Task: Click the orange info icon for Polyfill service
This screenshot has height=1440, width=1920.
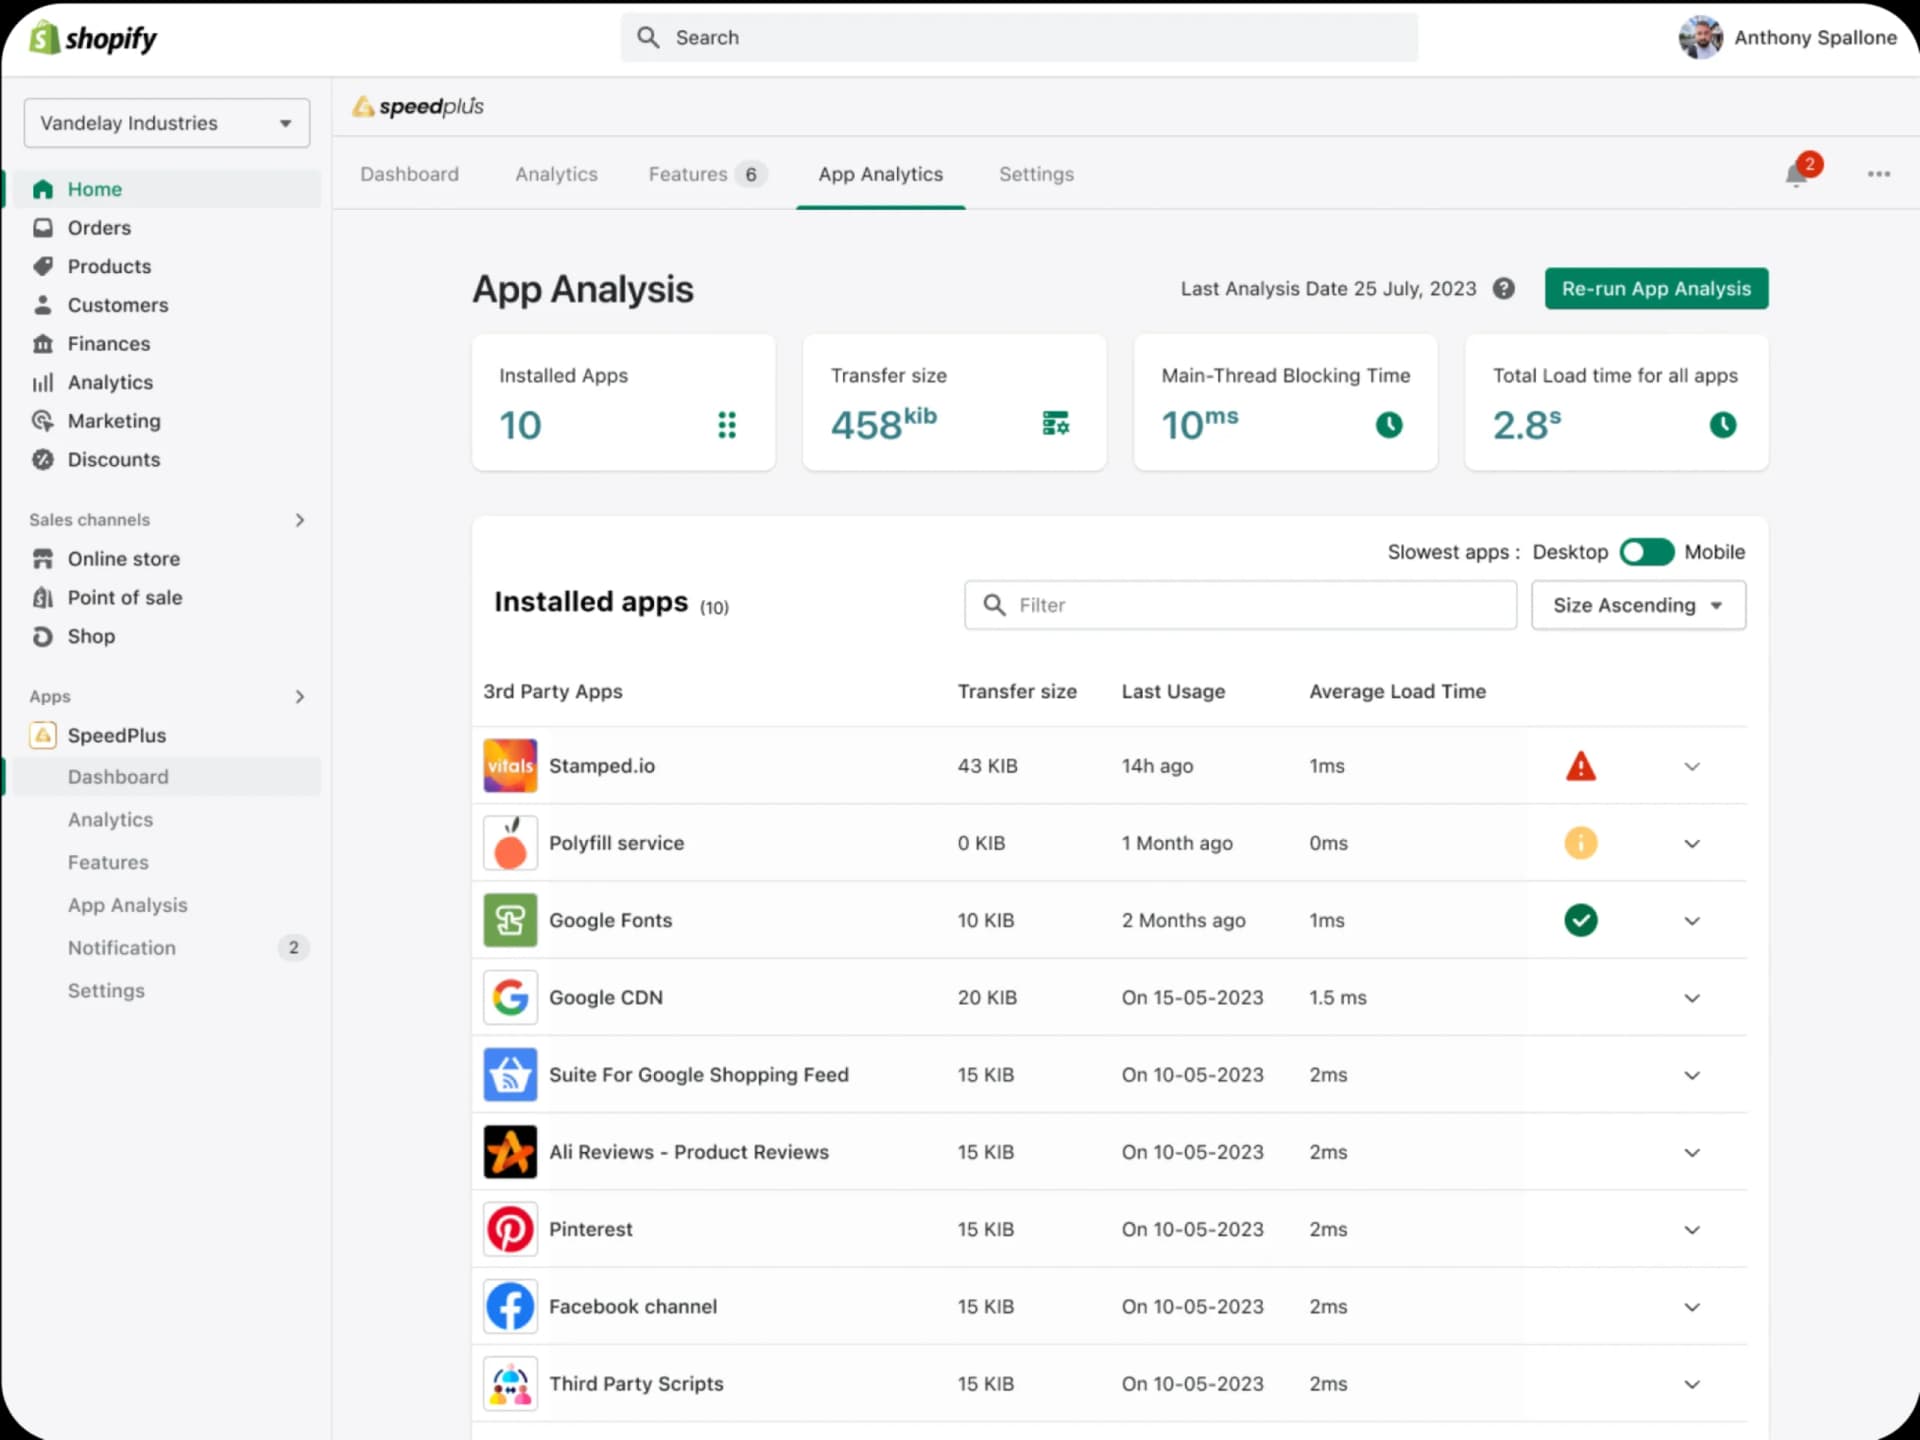Action: point(1580,843)
